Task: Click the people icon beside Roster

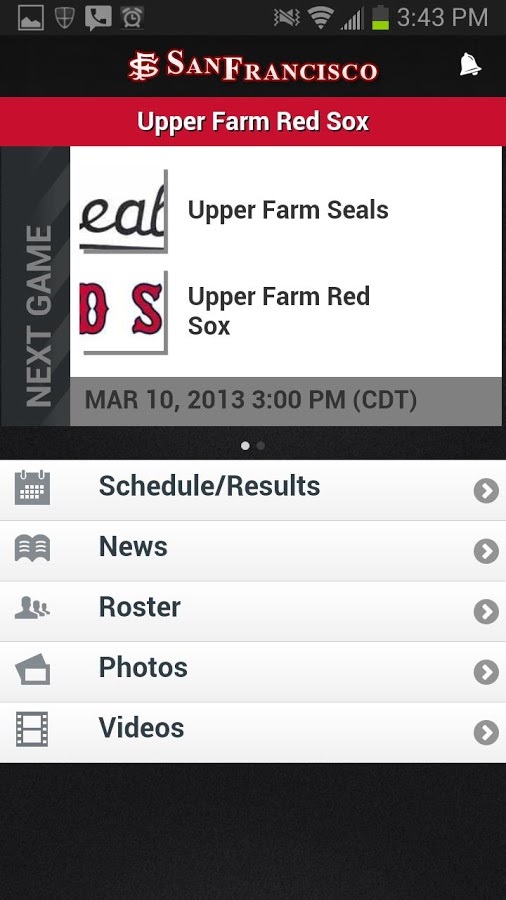Action: pos(32,608)
